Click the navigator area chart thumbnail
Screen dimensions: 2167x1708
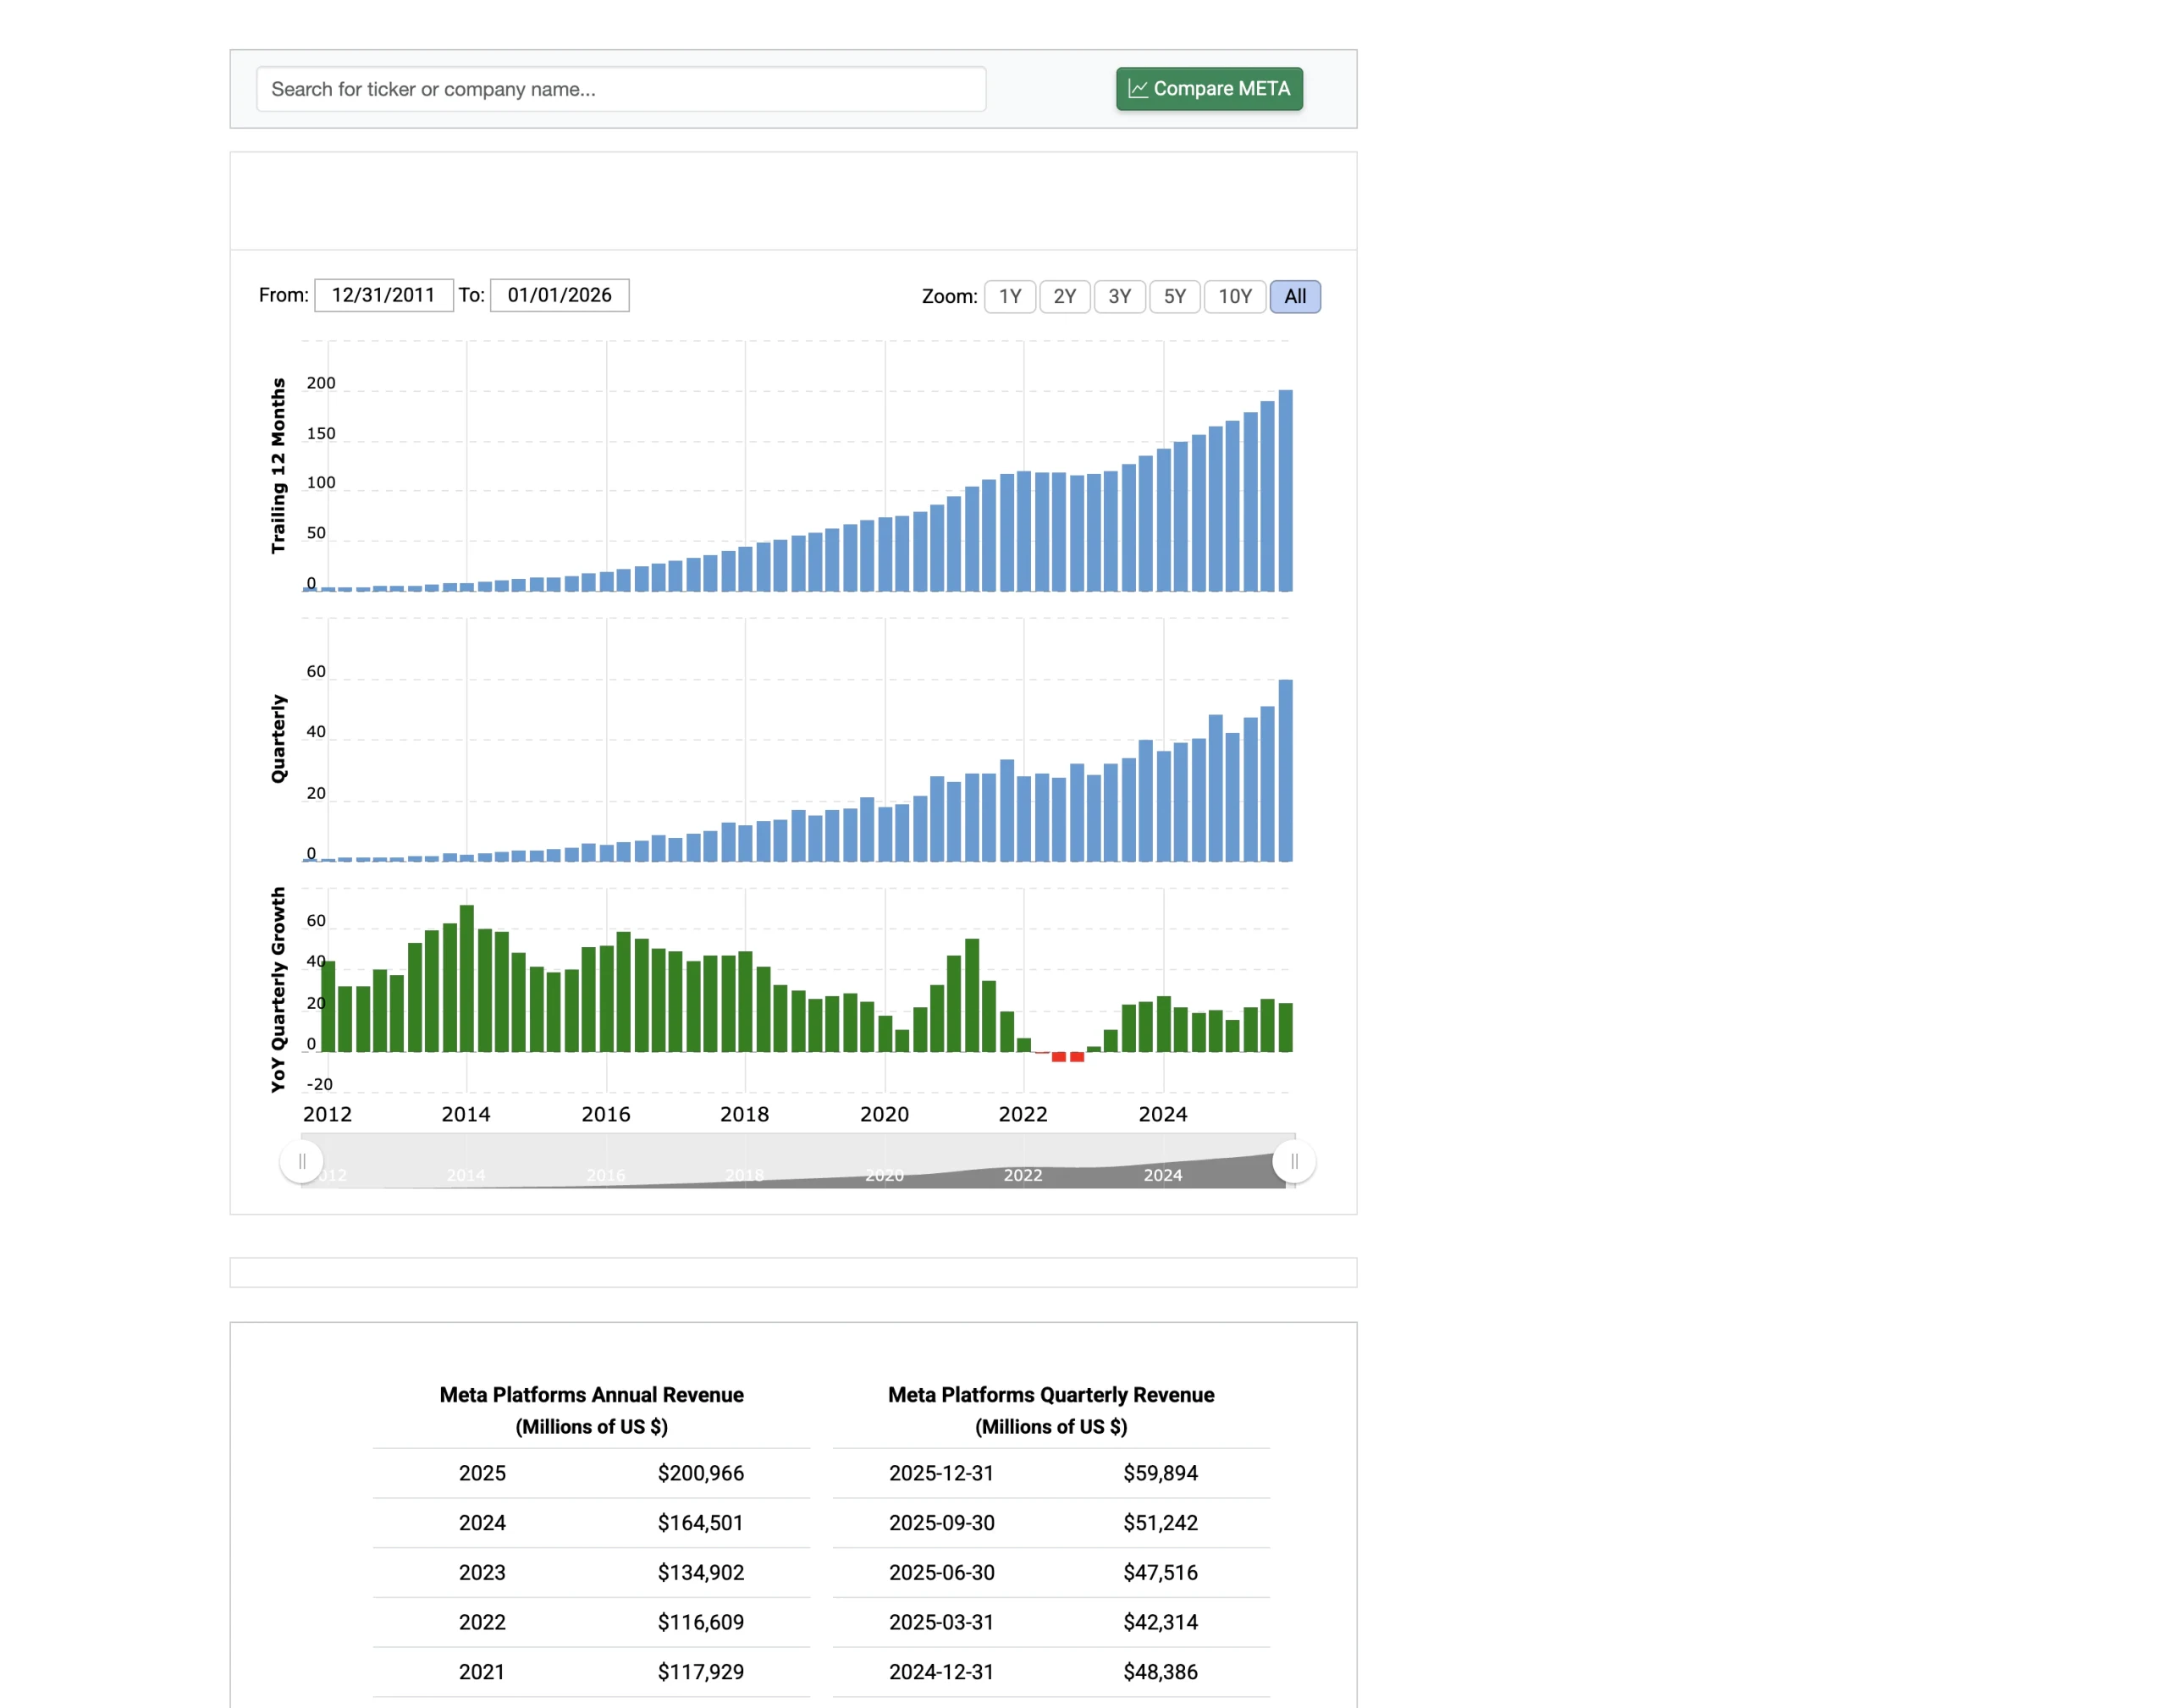800,1161
